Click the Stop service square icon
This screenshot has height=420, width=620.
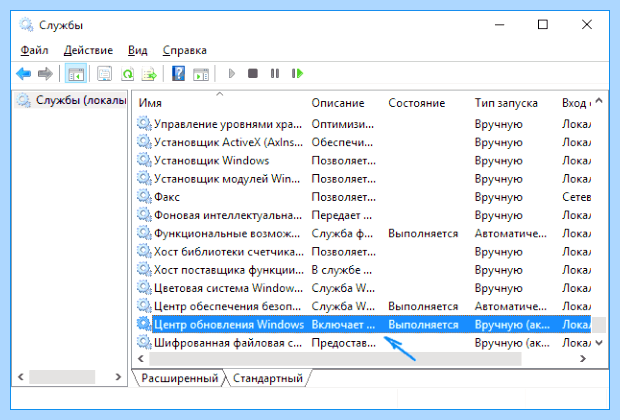(x=253, y=74)
